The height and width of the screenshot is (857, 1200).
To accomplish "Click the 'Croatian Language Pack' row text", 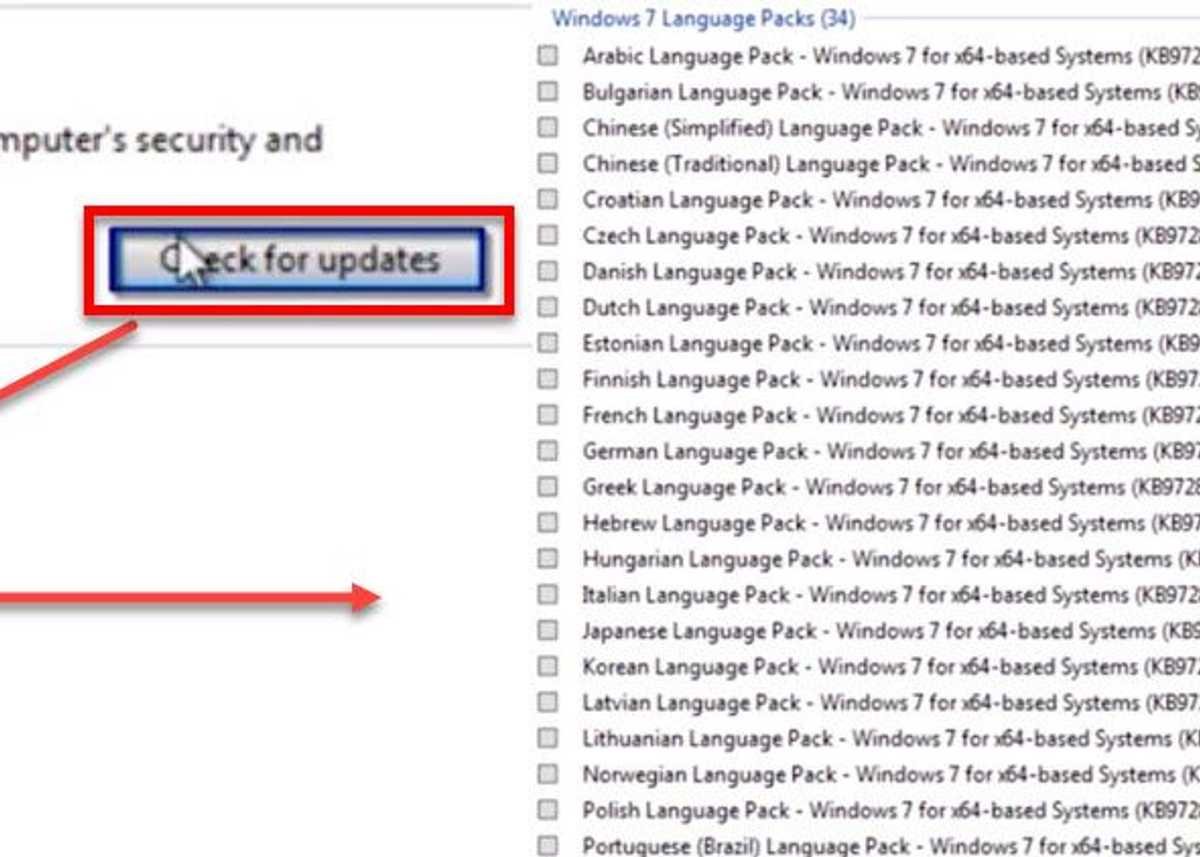I will click(x=891, y=199).
